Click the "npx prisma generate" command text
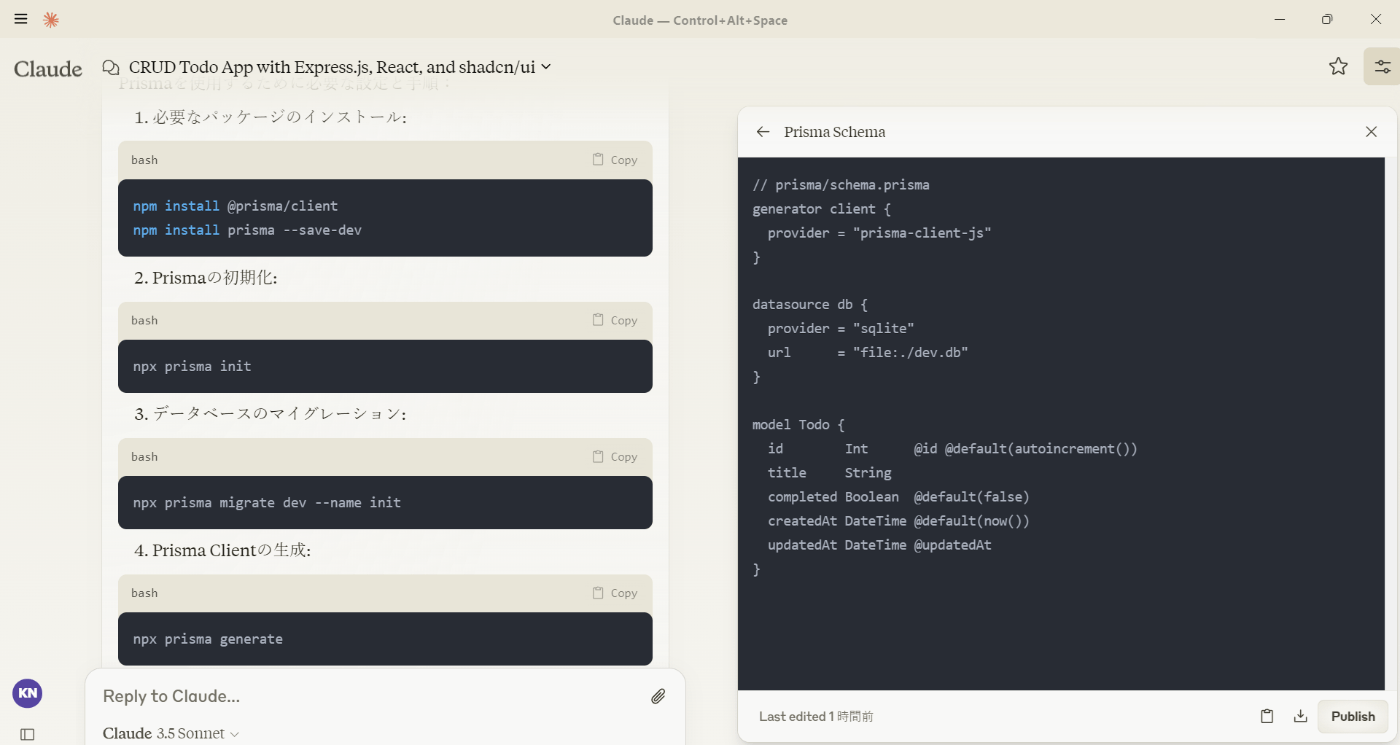The height and width of the screenshot is (745, 1400). pos(208,639)
